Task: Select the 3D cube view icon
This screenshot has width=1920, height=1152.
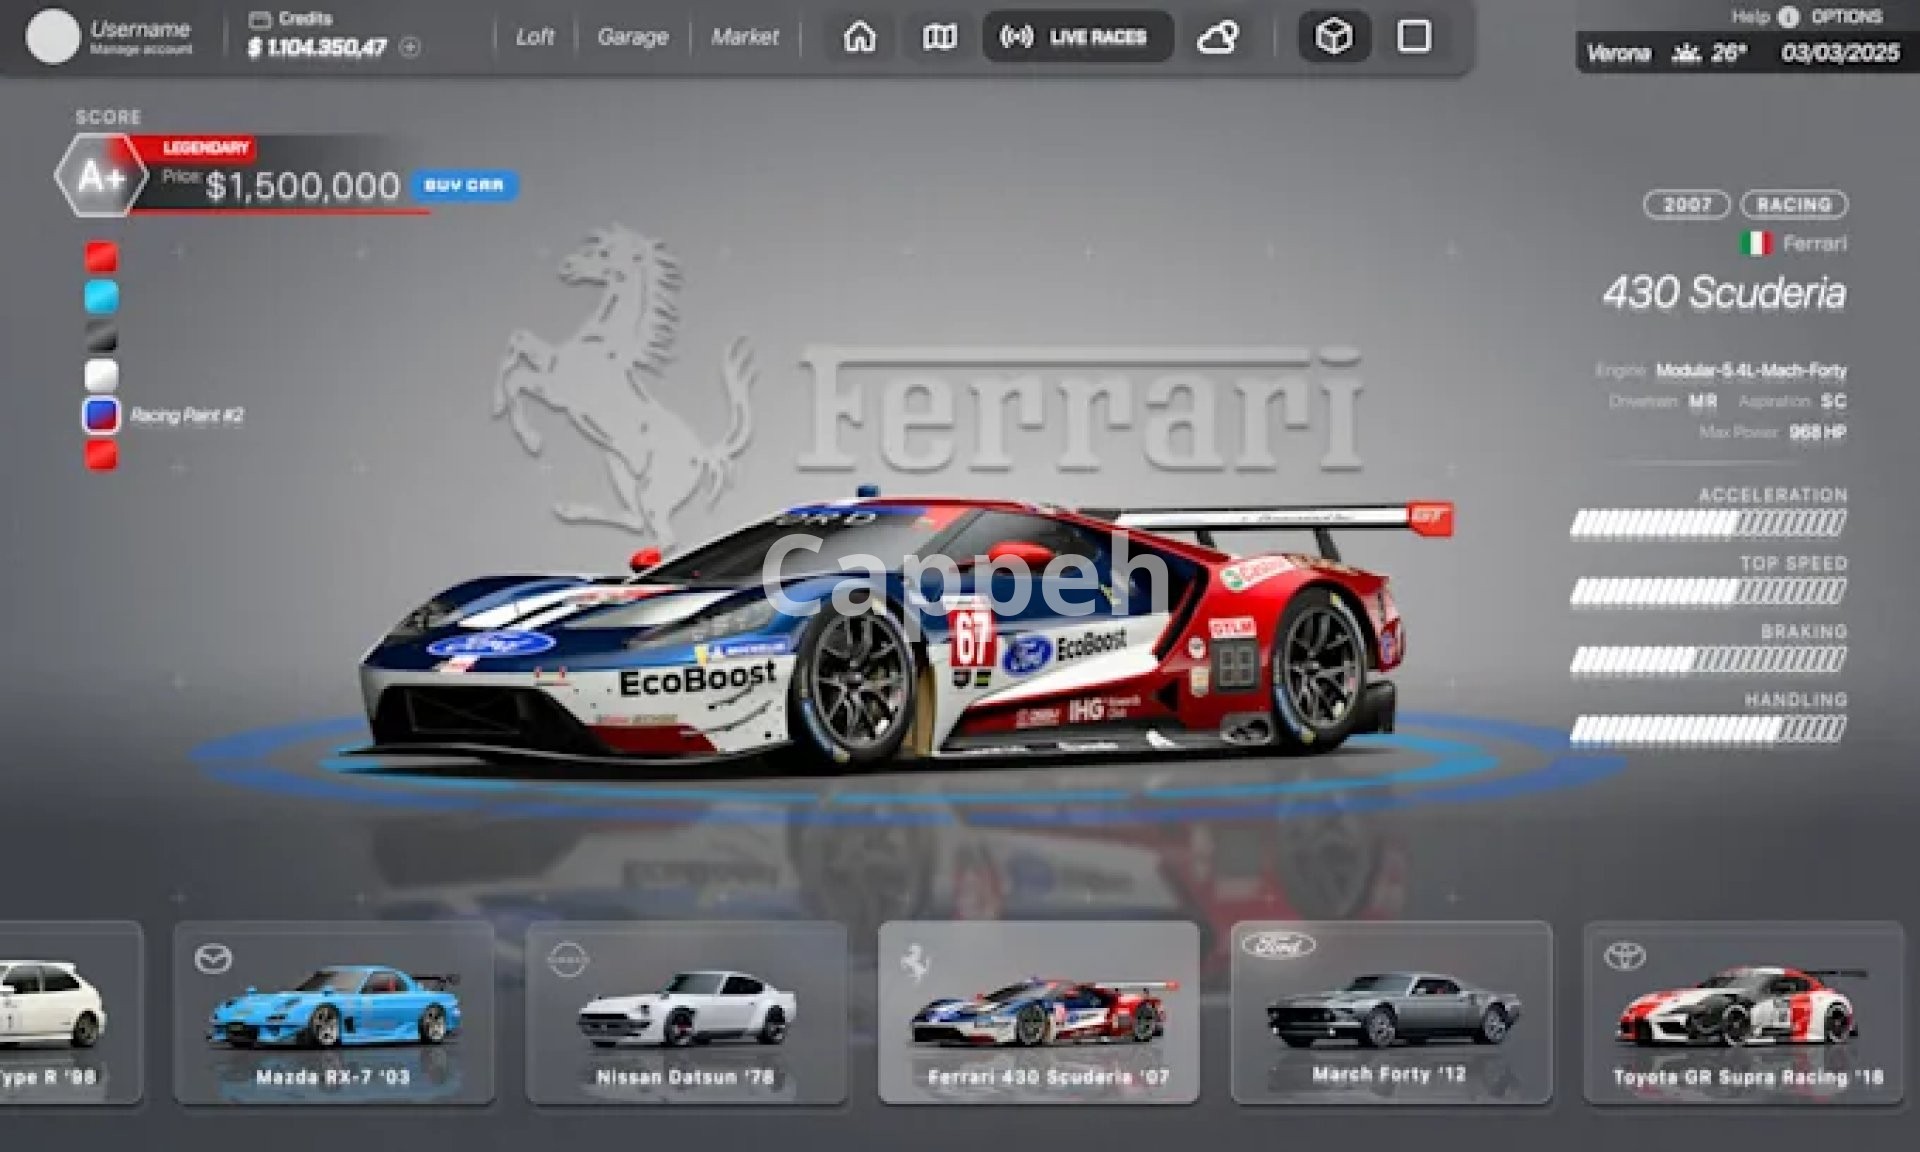Action: coord(1333,37)
